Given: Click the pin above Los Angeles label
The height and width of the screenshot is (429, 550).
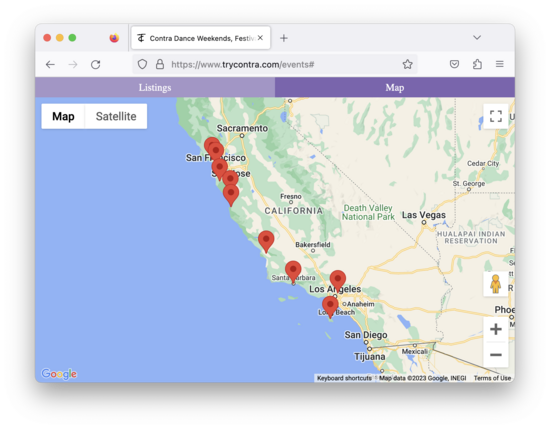Looking at the screenshot, I should pyautogui.click(x=338, y=281).
